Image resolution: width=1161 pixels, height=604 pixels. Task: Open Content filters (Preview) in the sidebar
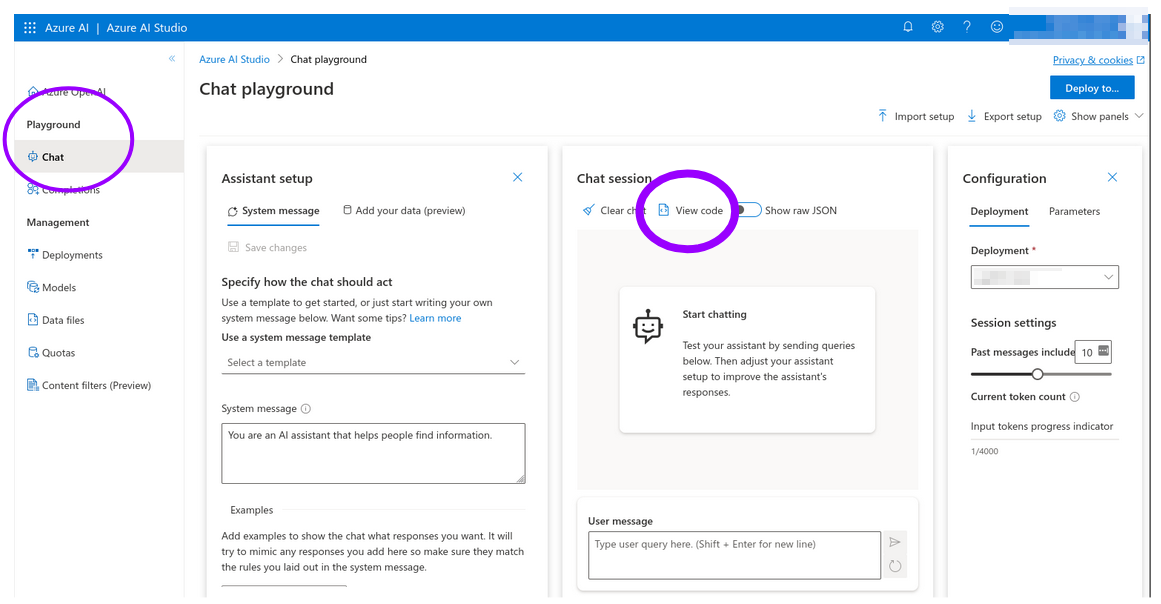[89, 384]
